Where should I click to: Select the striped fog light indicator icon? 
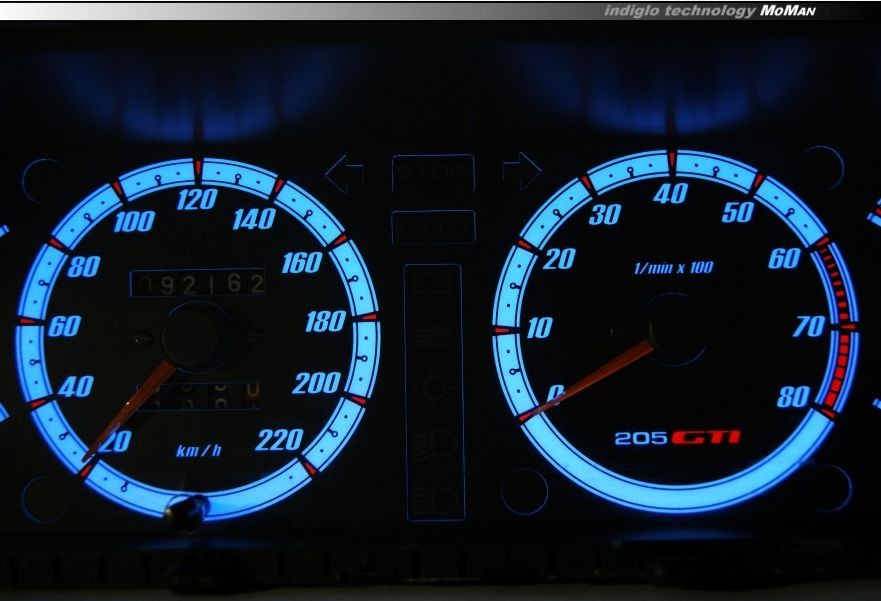click(x=432, y=335)
